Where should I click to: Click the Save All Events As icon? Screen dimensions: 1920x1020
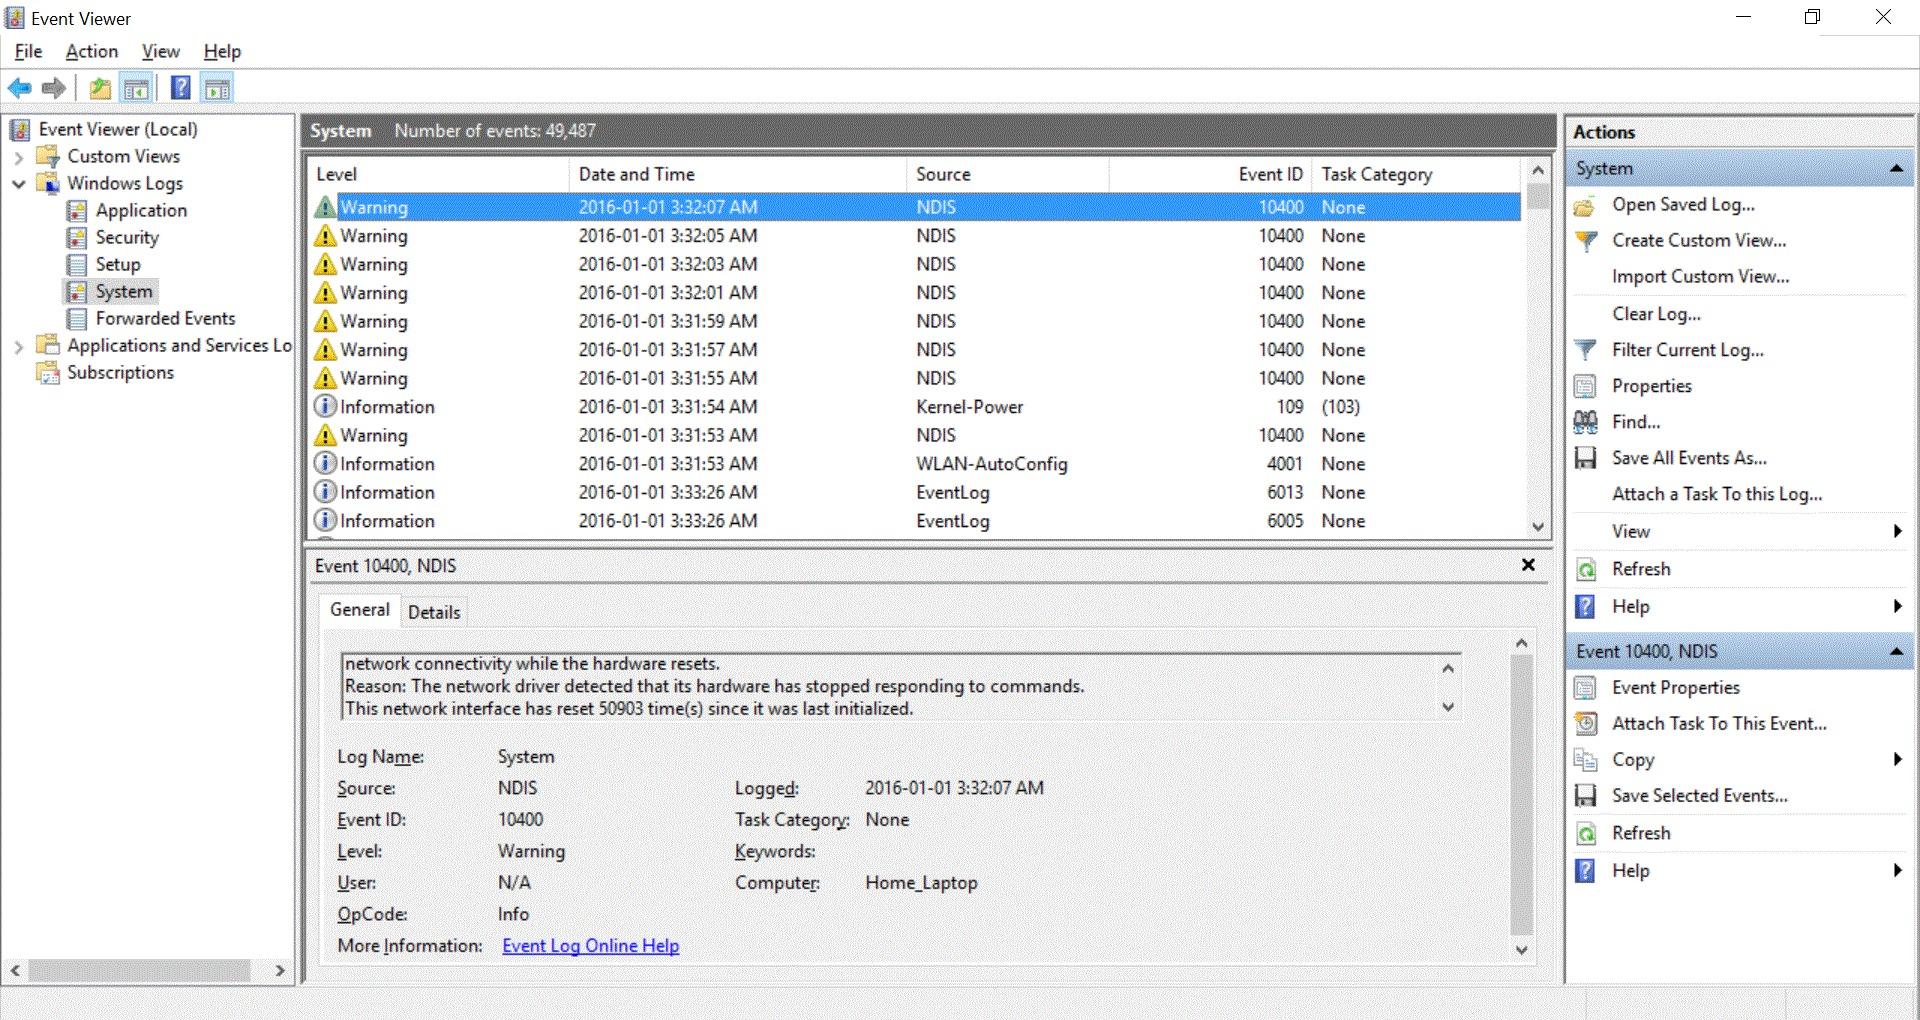pyautogui.click(x=1585, y=458)
